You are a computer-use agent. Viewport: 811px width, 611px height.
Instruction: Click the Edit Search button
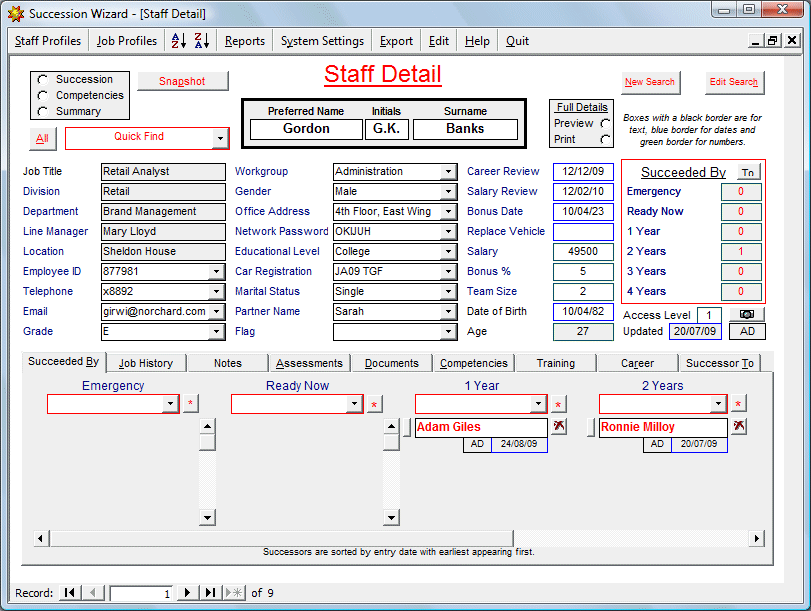click(x=733, y=82)
